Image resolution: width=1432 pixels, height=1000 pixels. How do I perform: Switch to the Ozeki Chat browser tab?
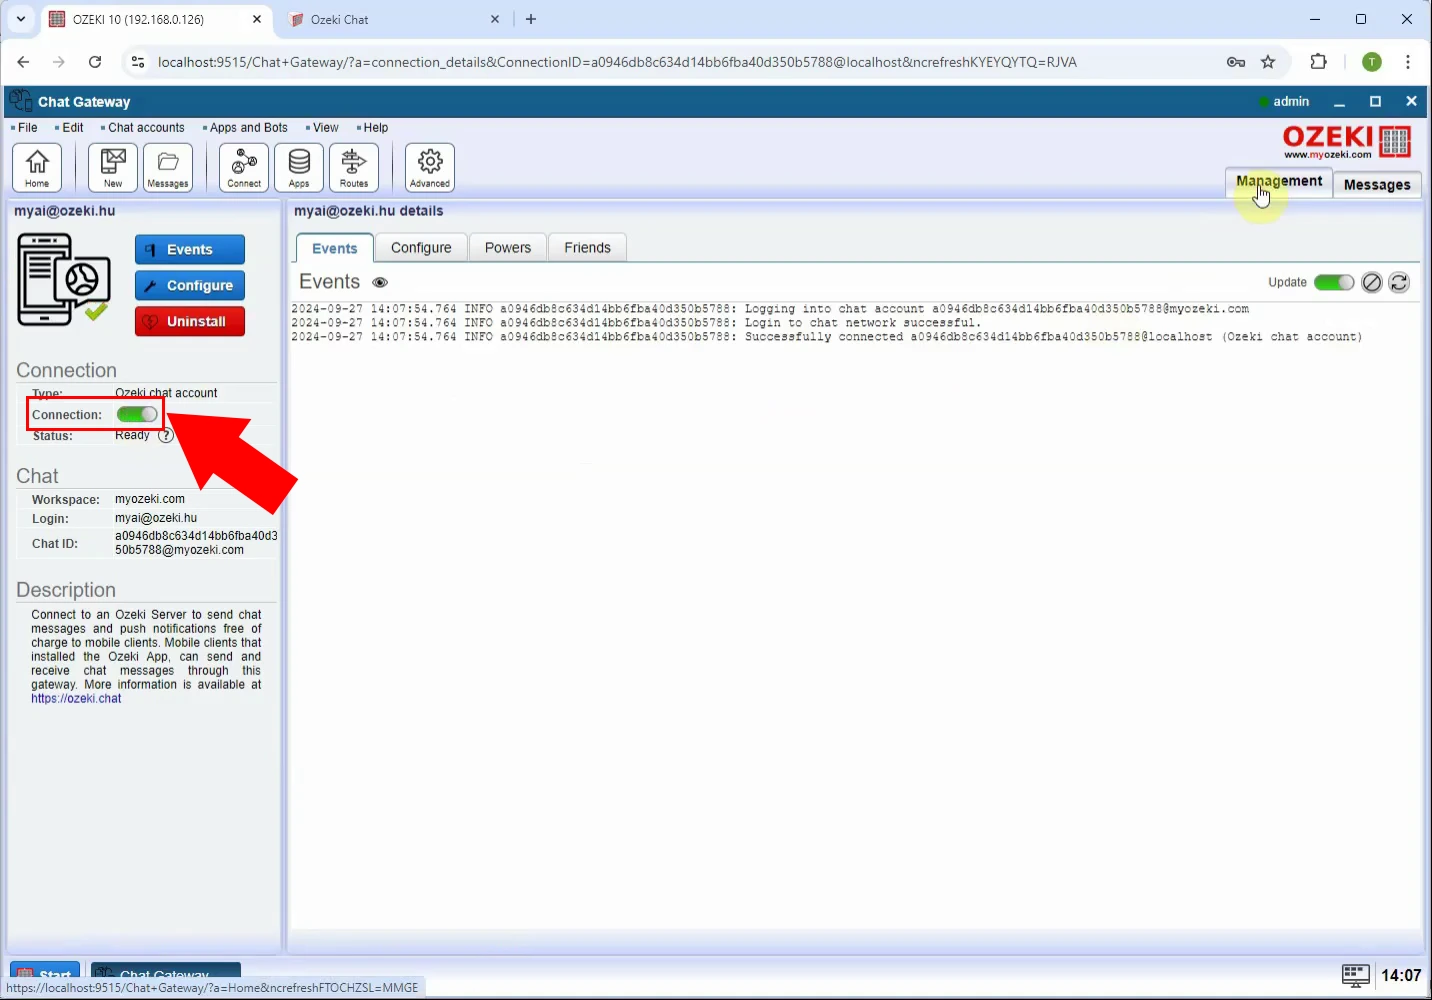(390, 19)
